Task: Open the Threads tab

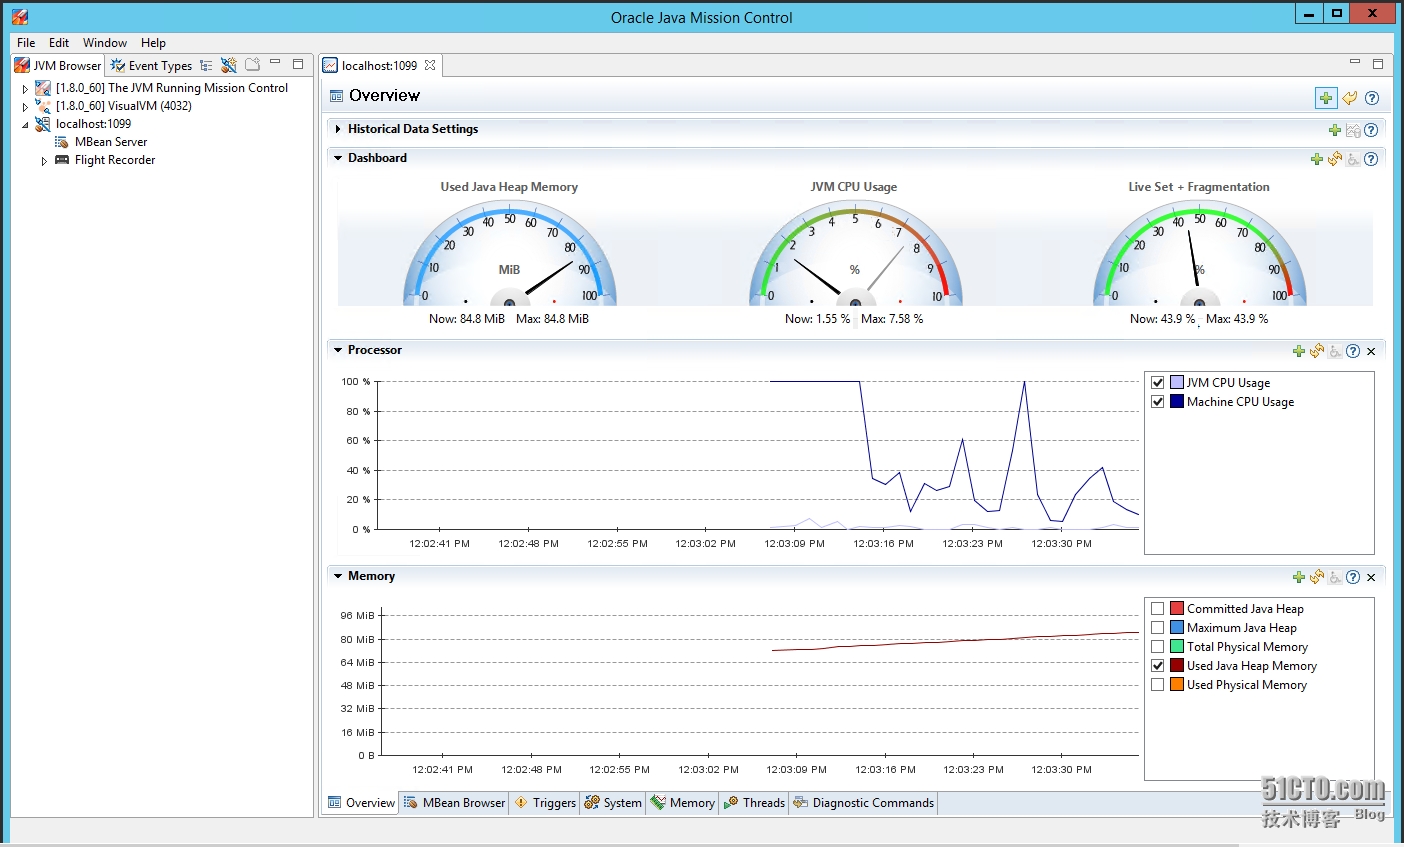Action: click(755, 803)
